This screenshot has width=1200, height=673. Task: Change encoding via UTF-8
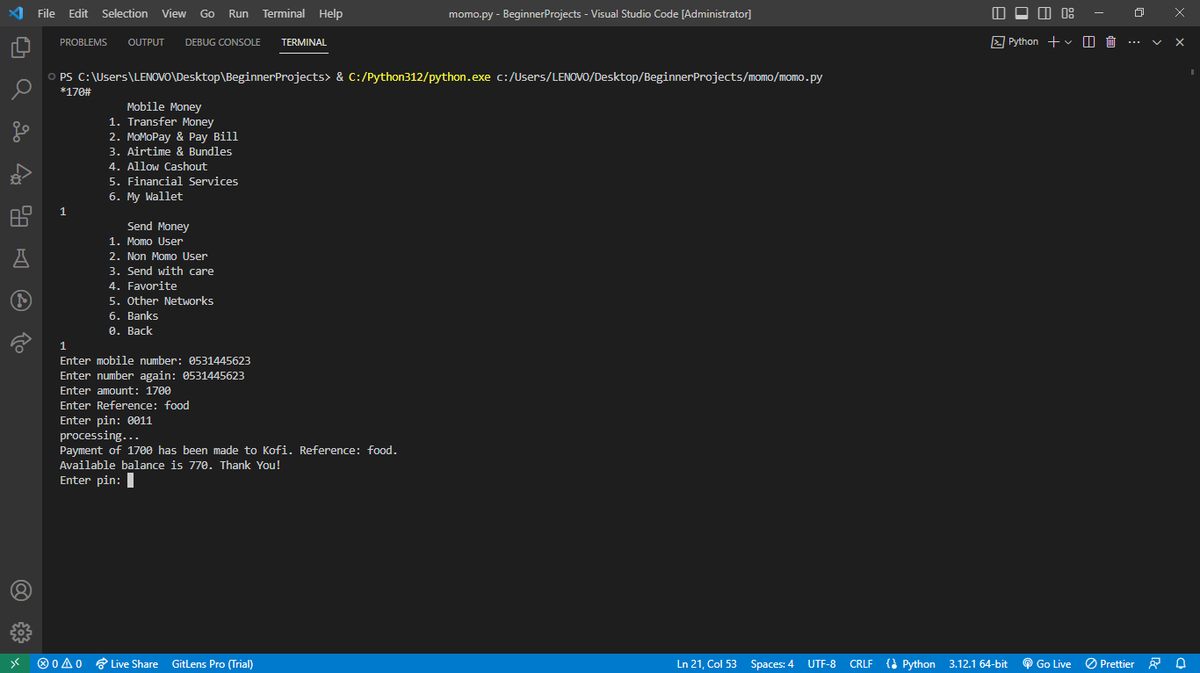(821, 663)
